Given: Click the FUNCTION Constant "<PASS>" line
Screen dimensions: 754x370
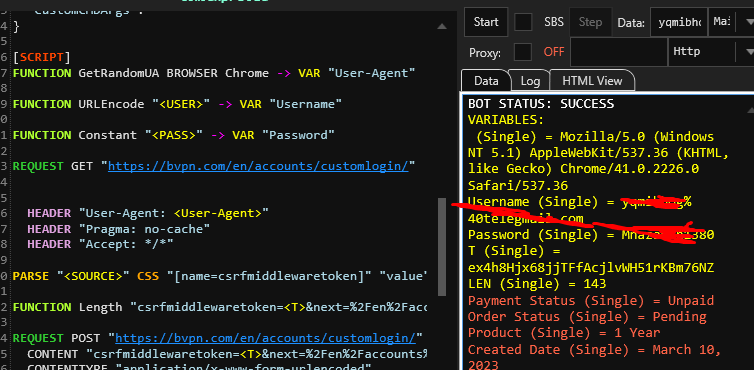Looking at the screenshot, I should (173, 135).
